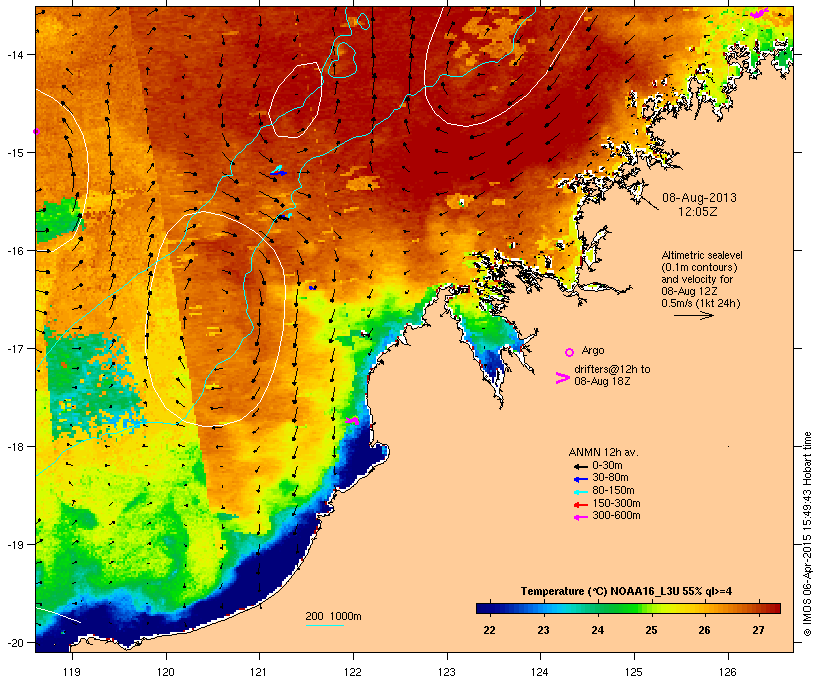Viewport: 820px width, 680px height.
Task: Click the '80-150m' depth label
Action: pyautogui.click(x=613, y=491)
